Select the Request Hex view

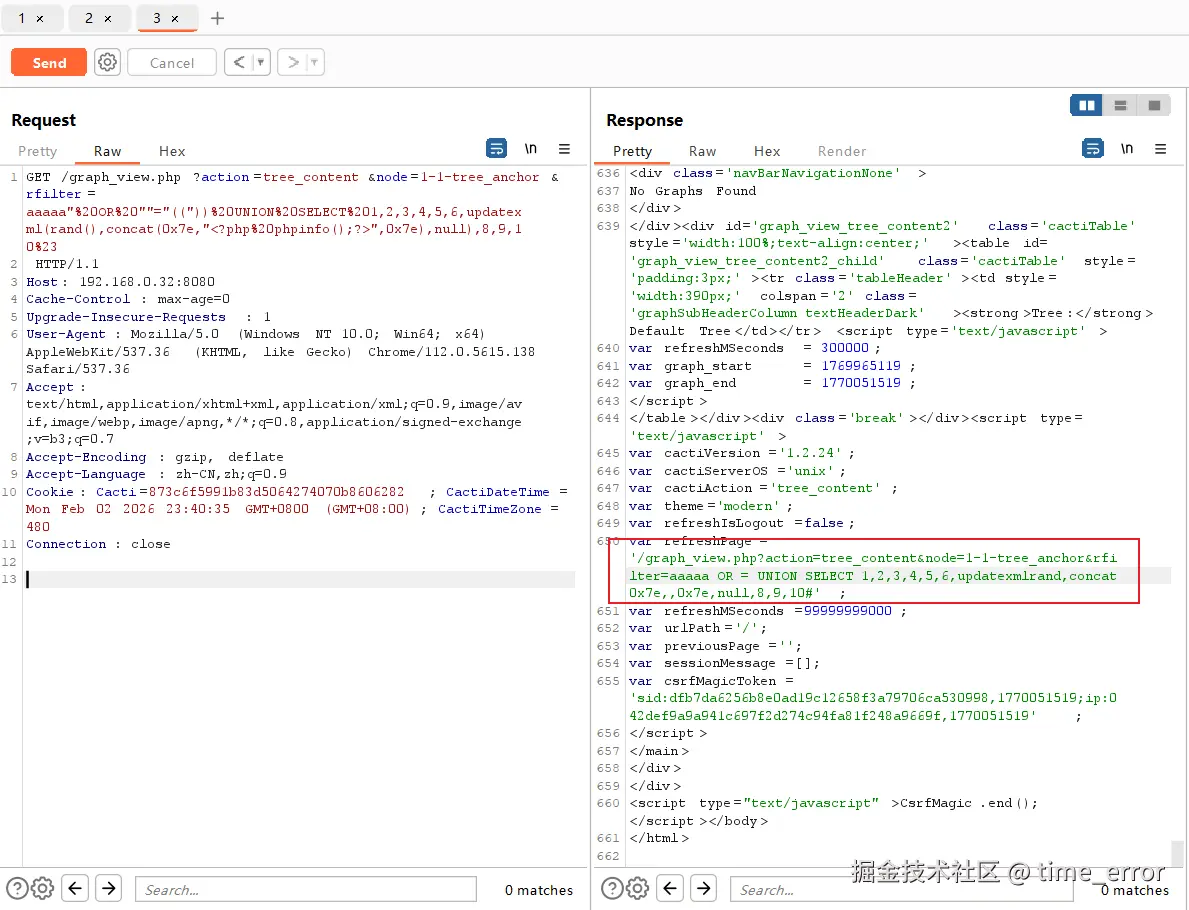[x=172, y=151]
